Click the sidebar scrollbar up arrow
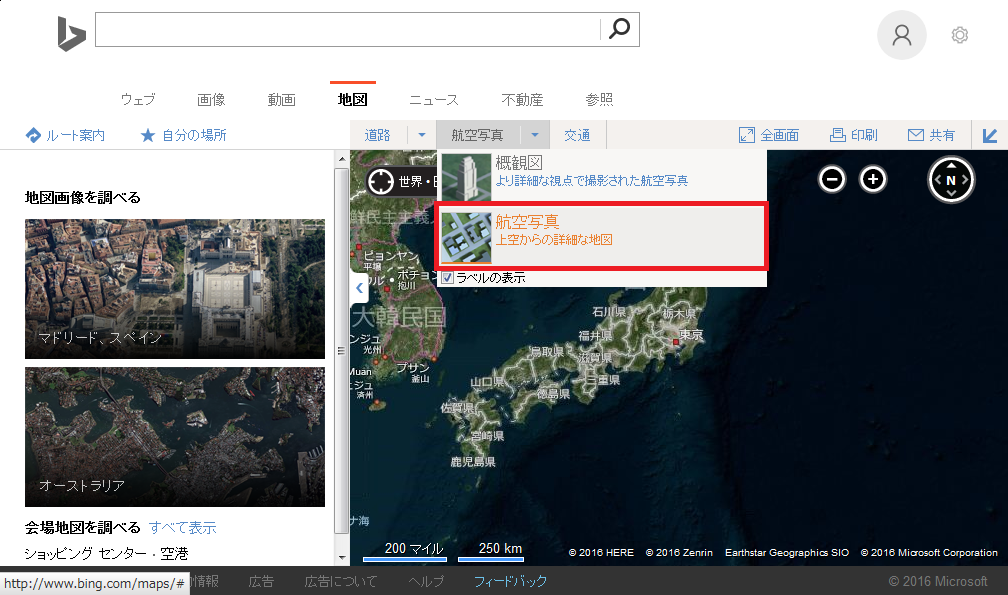 pos(342,159)
